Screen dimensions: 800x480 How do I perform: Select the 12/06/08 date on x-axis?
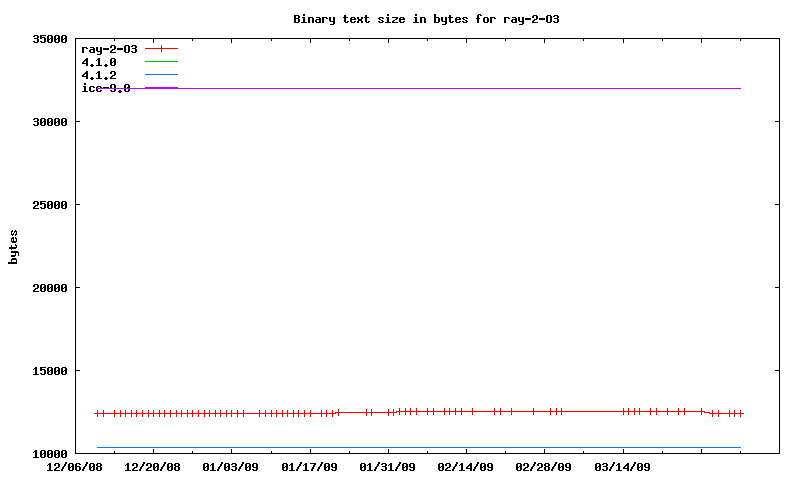tap(75, 467)
